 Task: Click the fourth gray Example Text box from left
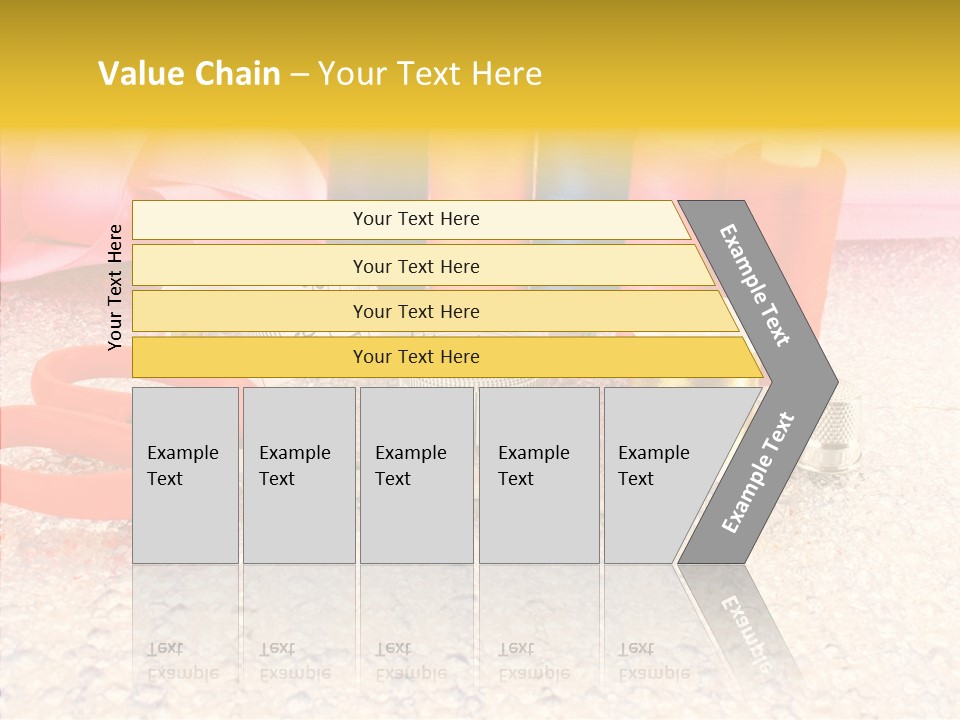(x=538, y=474)
